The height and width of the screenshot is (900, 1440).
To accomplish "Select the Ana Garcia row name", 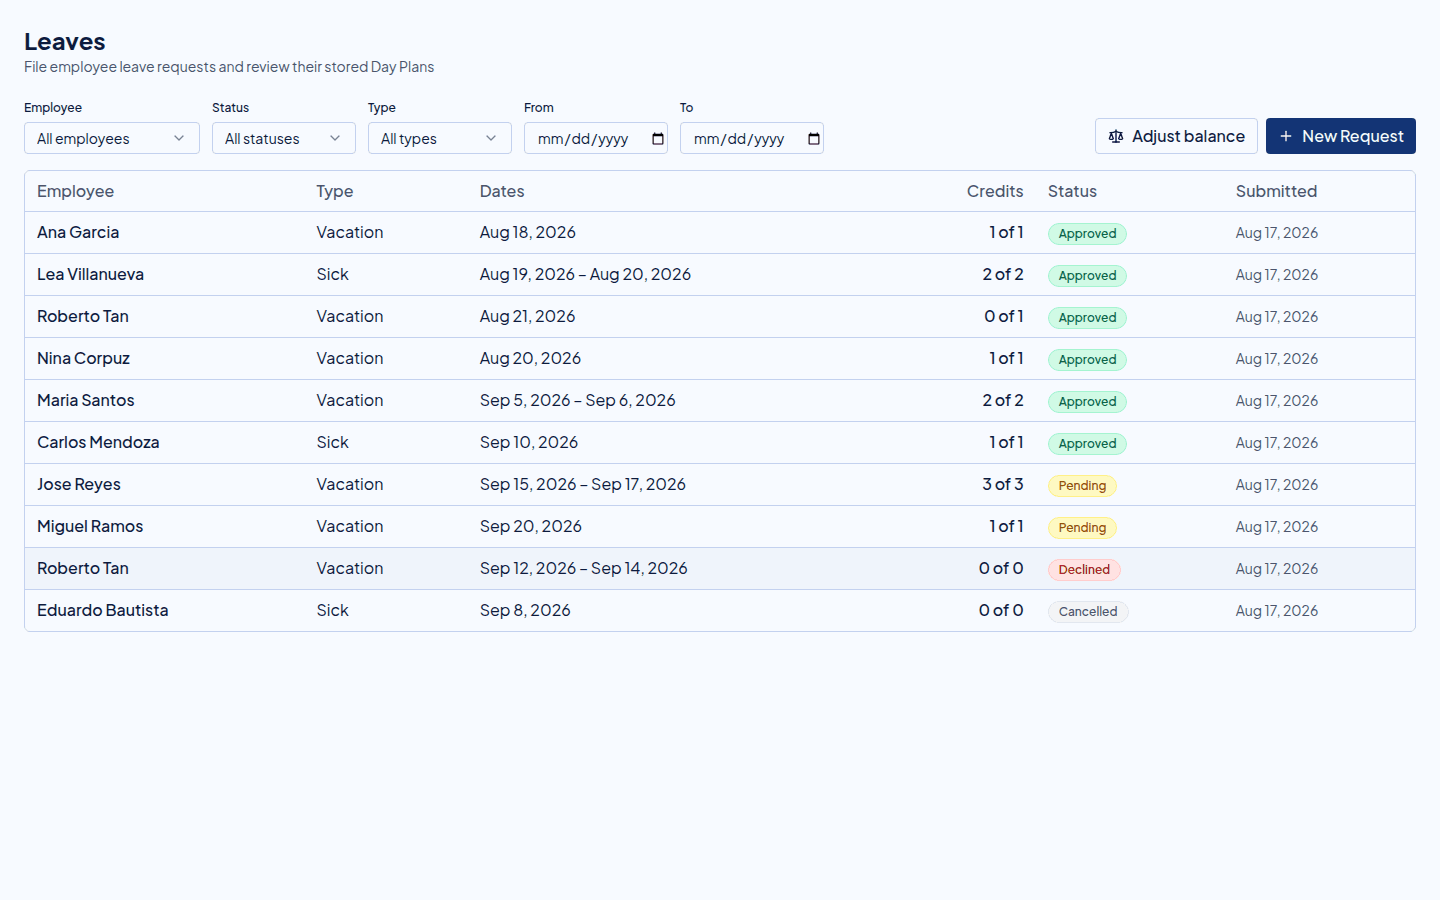I will point(78,232).
